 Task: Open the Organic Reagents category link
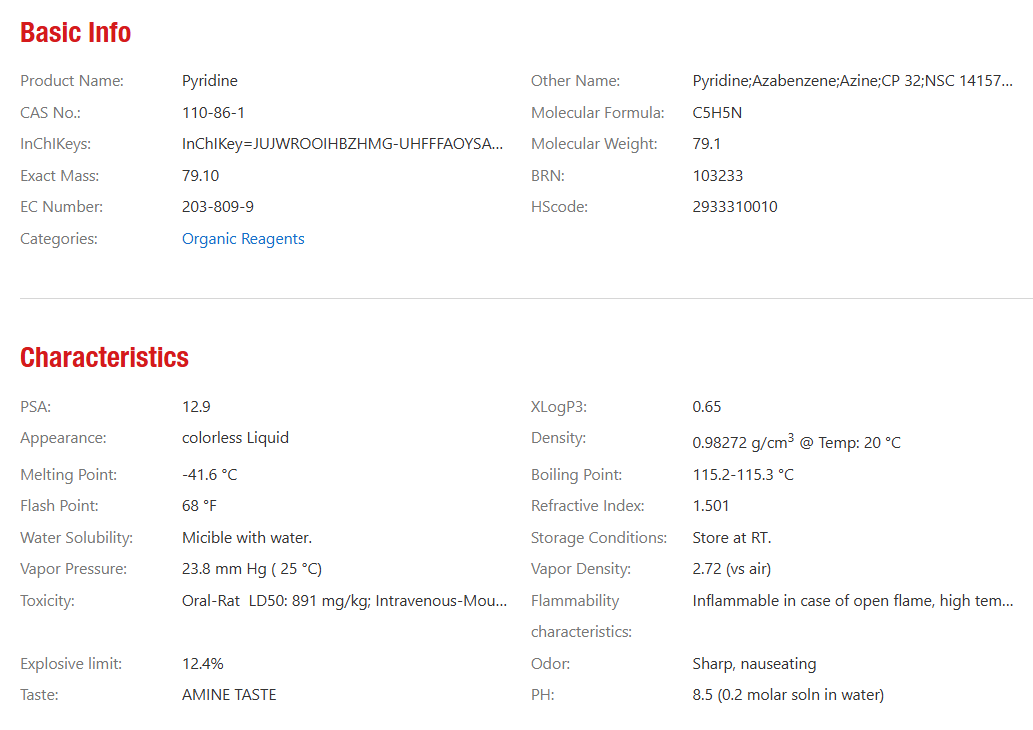click(x=243, y=239)
